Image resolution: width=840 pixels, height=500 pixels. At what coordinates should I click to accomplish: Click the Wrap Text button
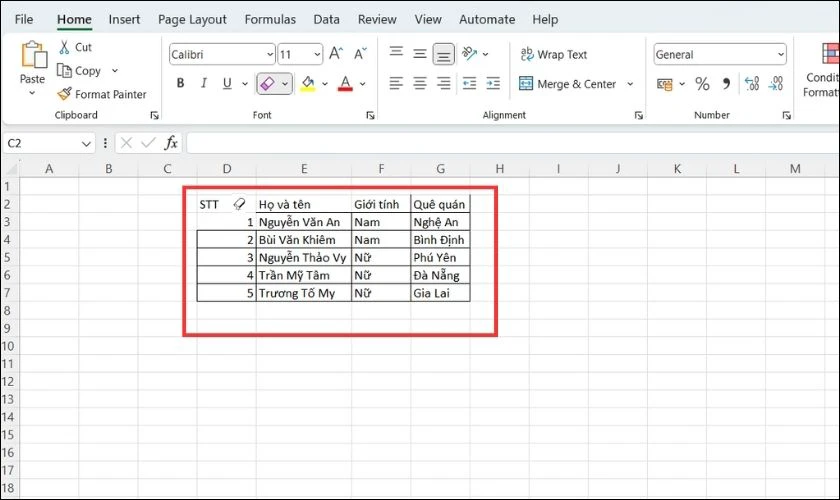(x=553, y=54)
